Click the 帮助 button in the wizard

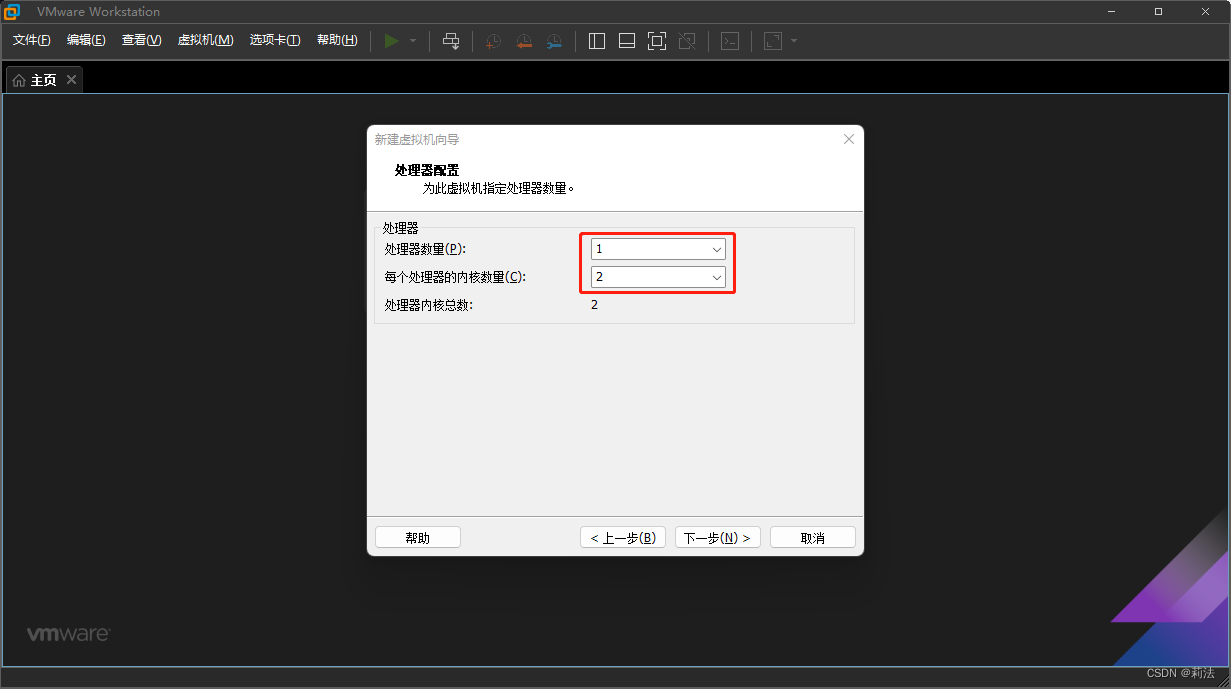(x=418, y=537)
